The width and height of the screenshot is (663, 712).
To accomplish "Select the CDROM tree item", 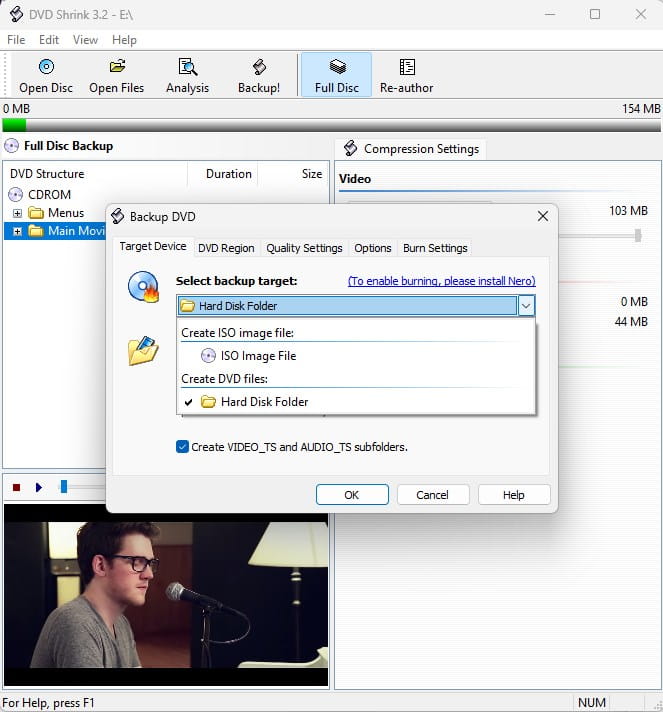I will point(49,194).
